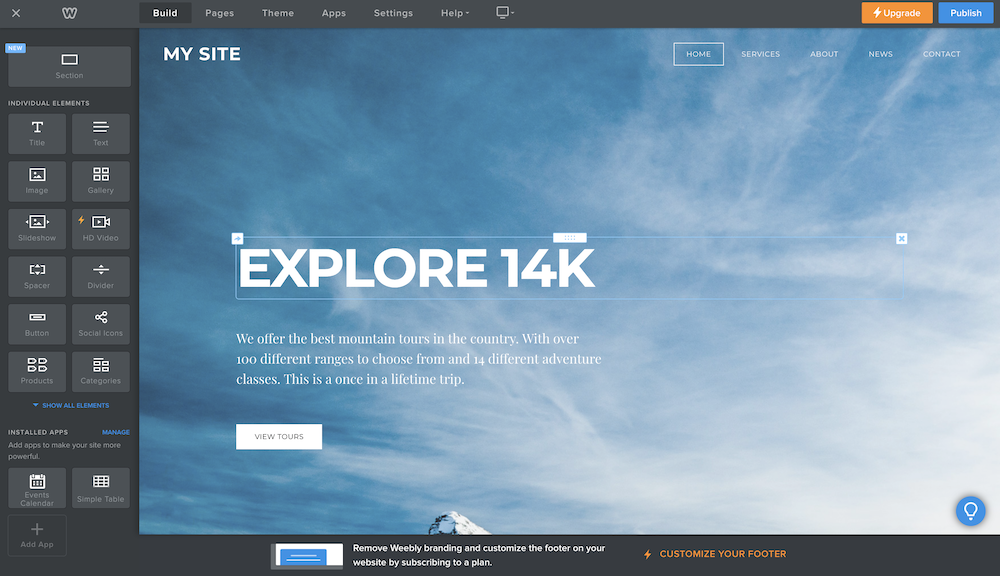The height and width of the screenshot is (576, 1000).
Task: Click the footer preview thumbnail
Action: tap(307, 556)
